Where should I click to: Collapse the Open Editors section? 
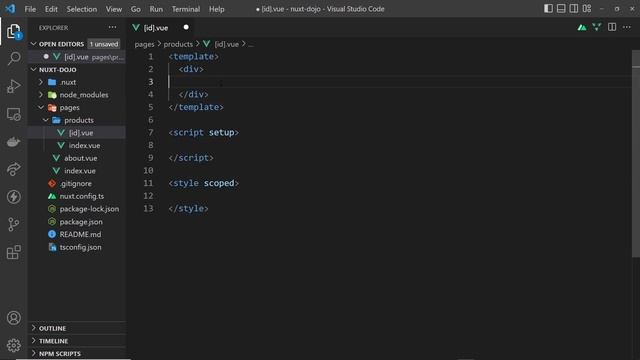pos(33,44)
